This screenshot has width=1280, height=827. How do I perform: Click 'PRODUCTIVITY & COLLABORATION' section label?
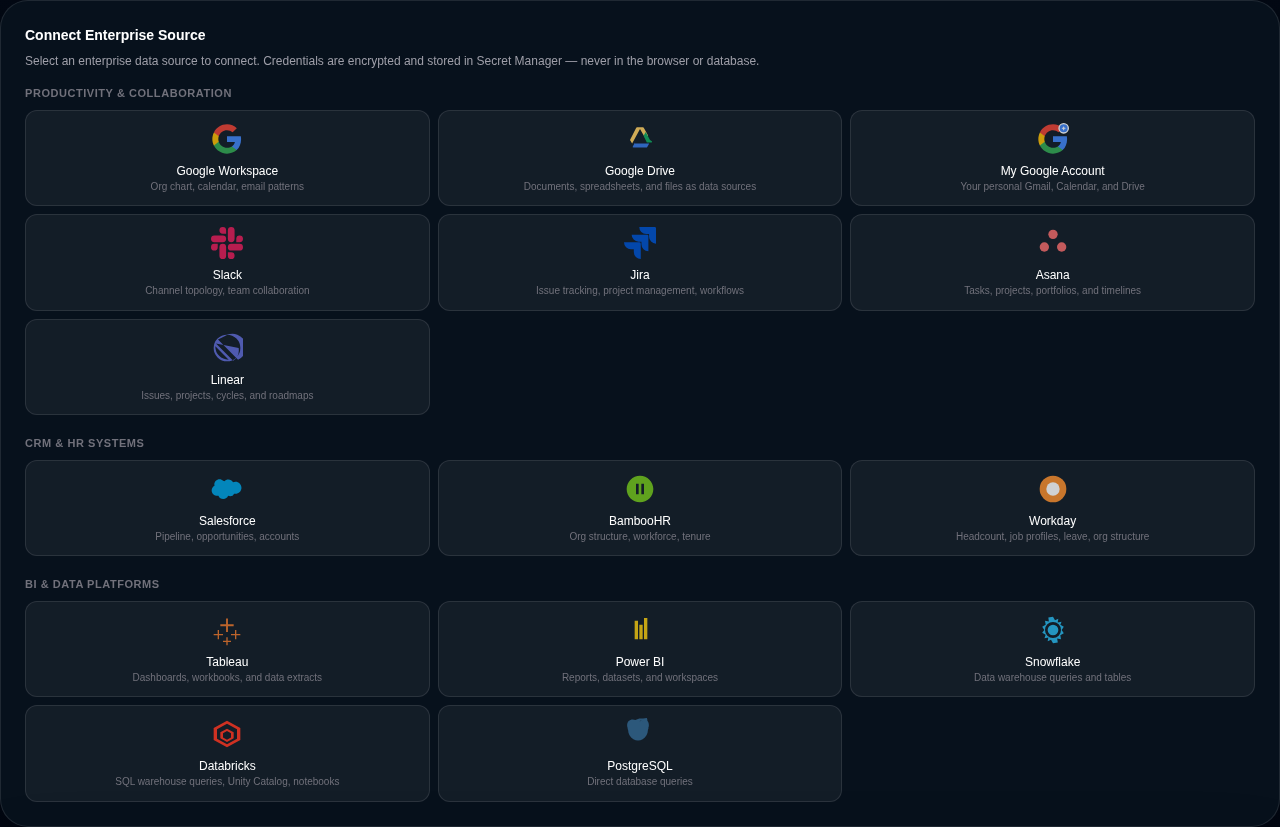[x=128, y=93]
